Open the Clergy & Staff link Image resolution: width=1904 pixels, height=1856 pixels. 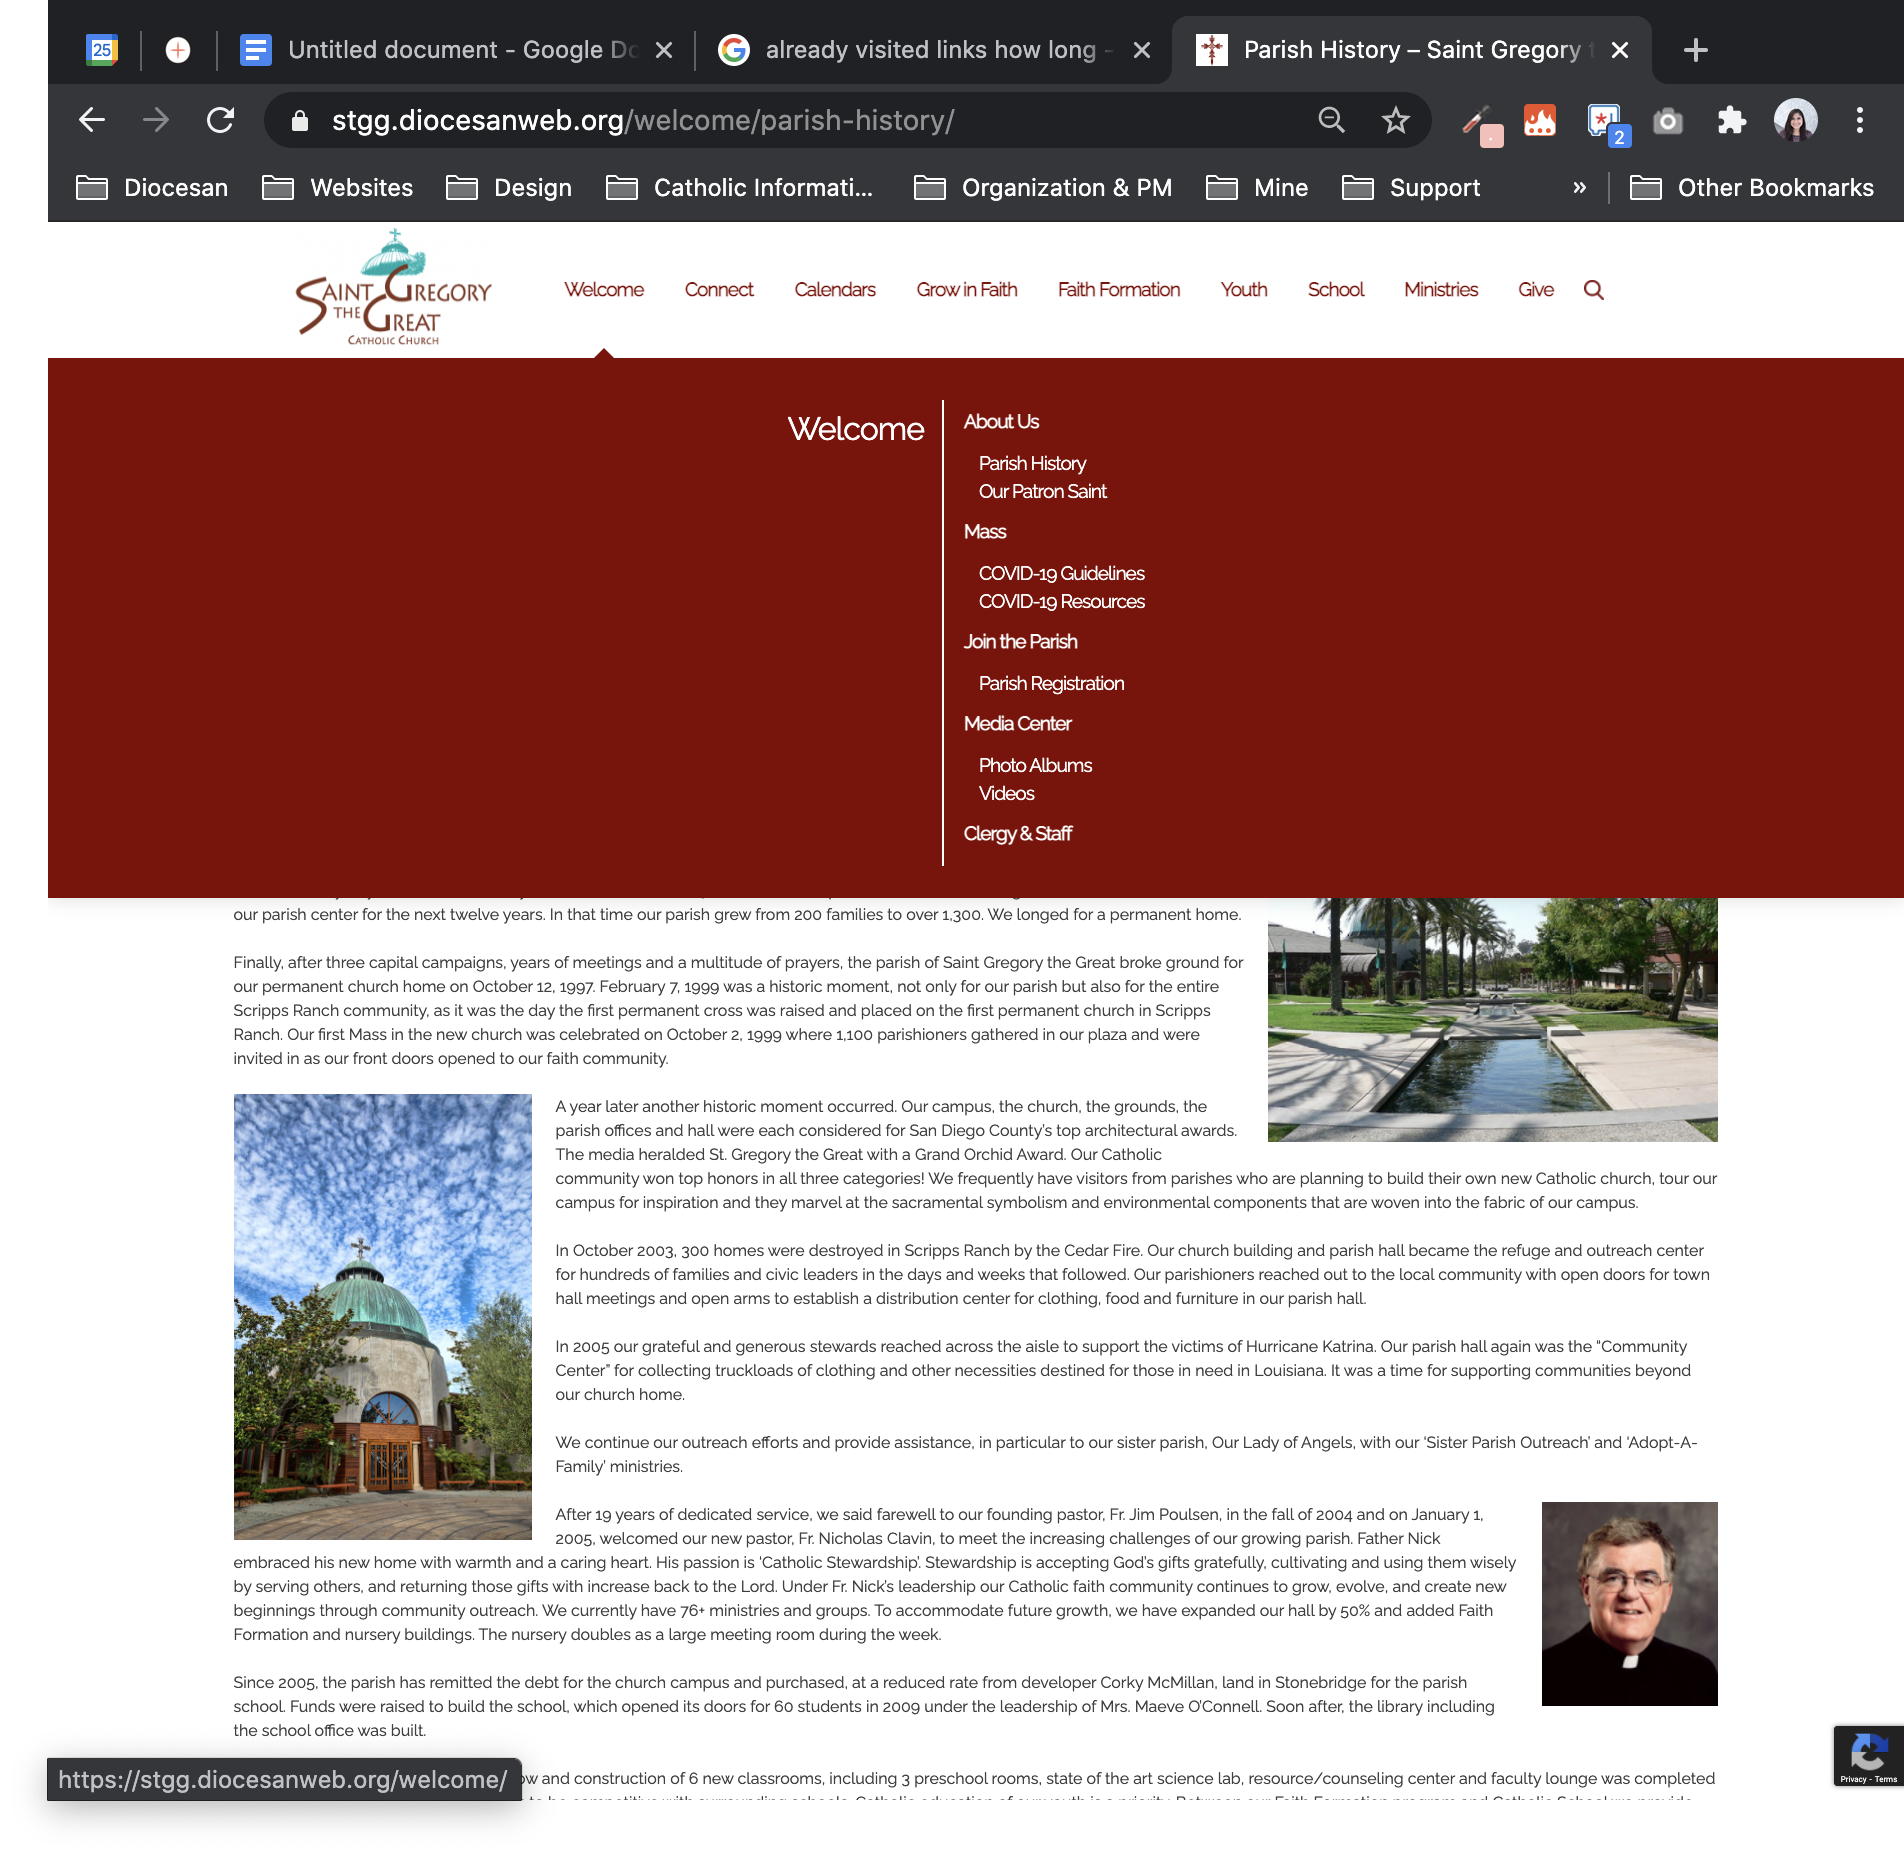click(1017, 834)
